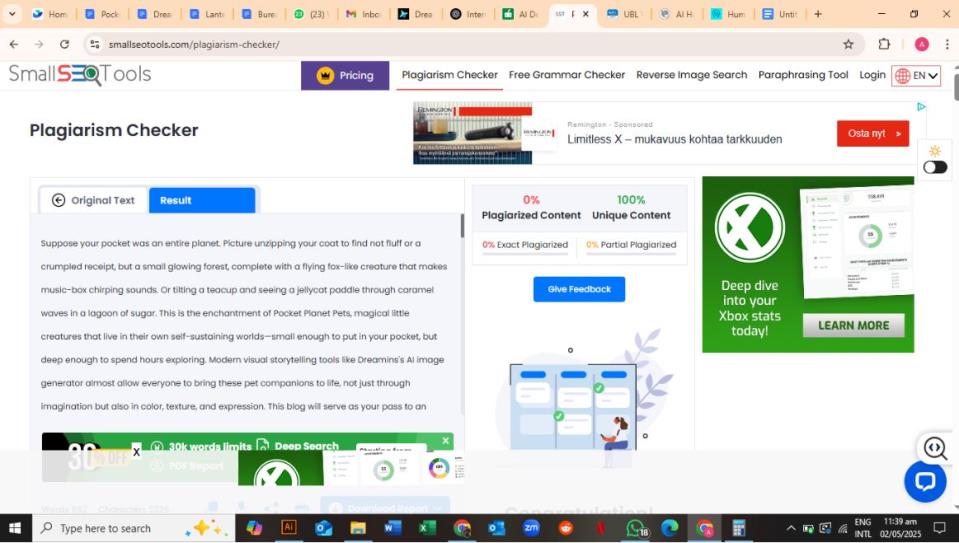The width and height of the screenshot is (959, 543).
Task: Open Microsoft Edge from the taskbar
Action: 670,528
